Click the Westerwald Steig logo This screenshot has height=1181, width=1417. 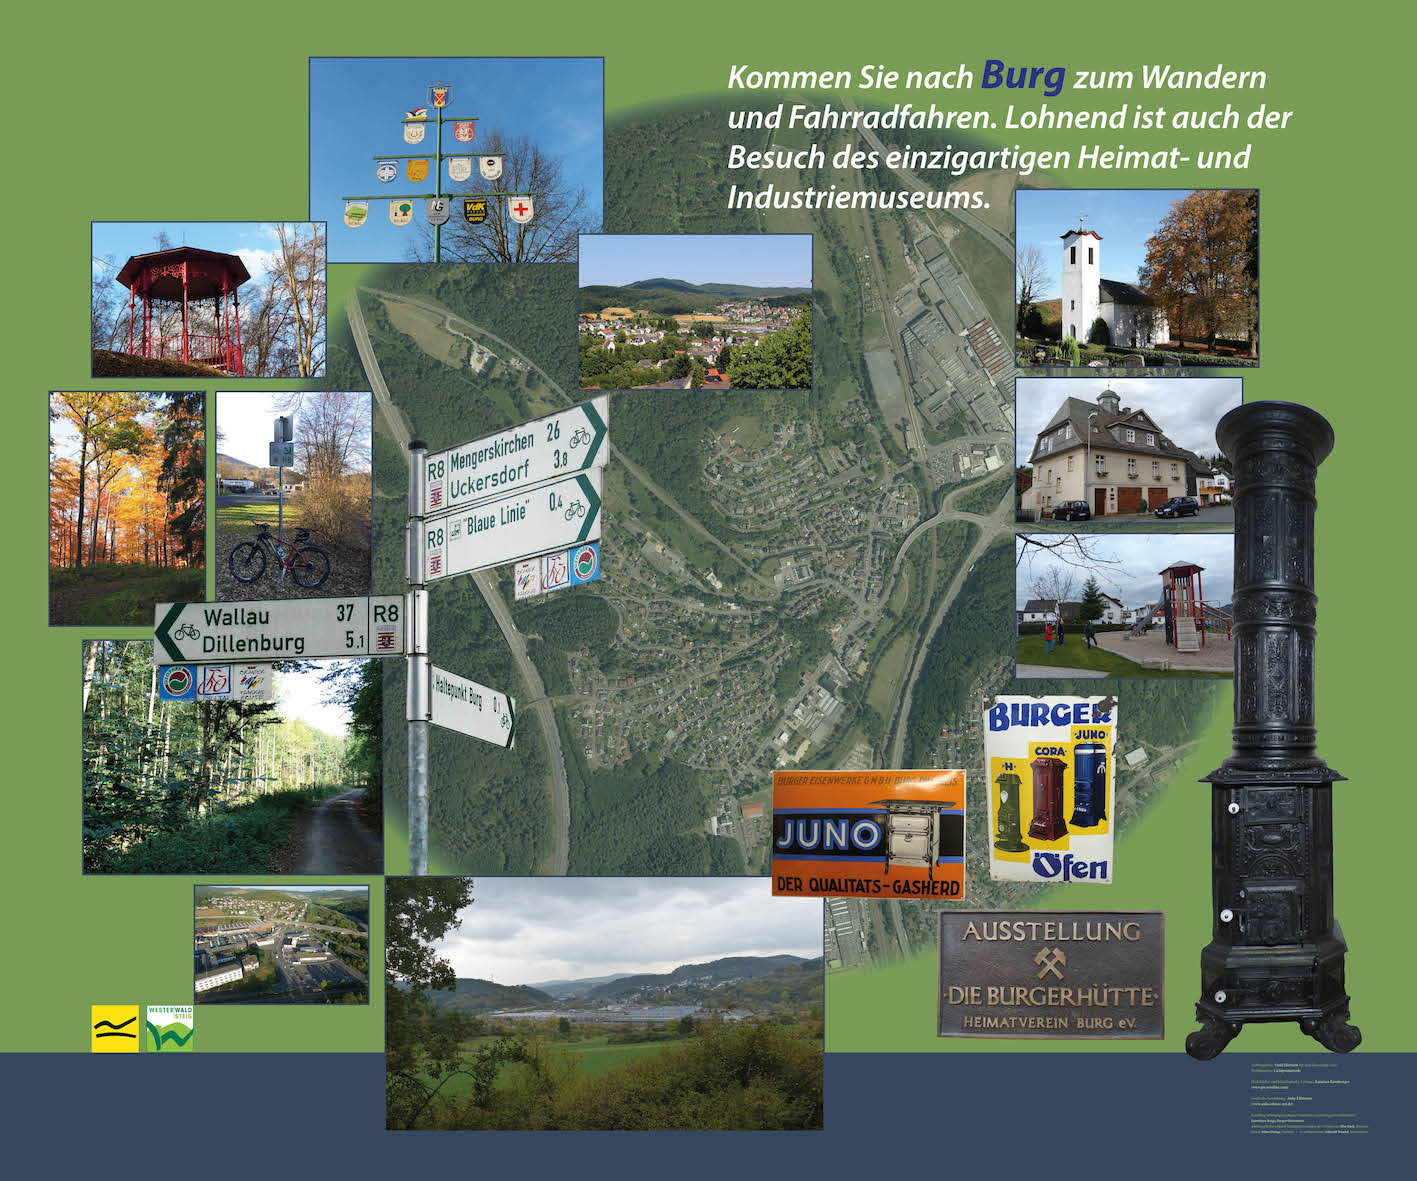(170, 1028)
